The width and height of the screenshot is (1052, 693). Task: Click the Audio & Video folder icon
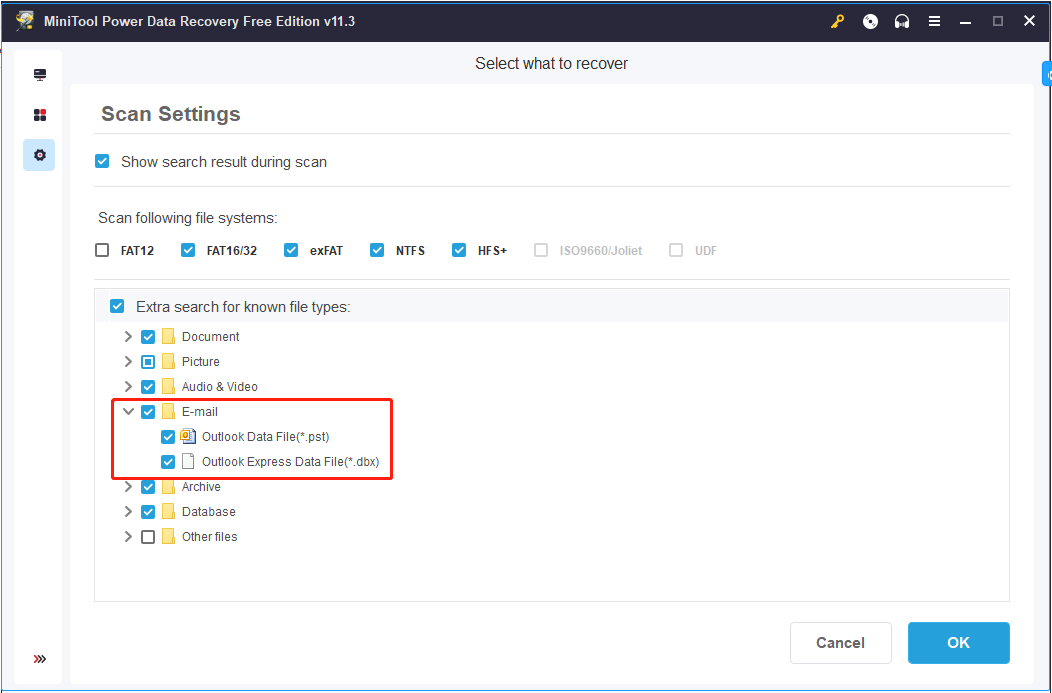pyautogui.click(x=168, y=386)
